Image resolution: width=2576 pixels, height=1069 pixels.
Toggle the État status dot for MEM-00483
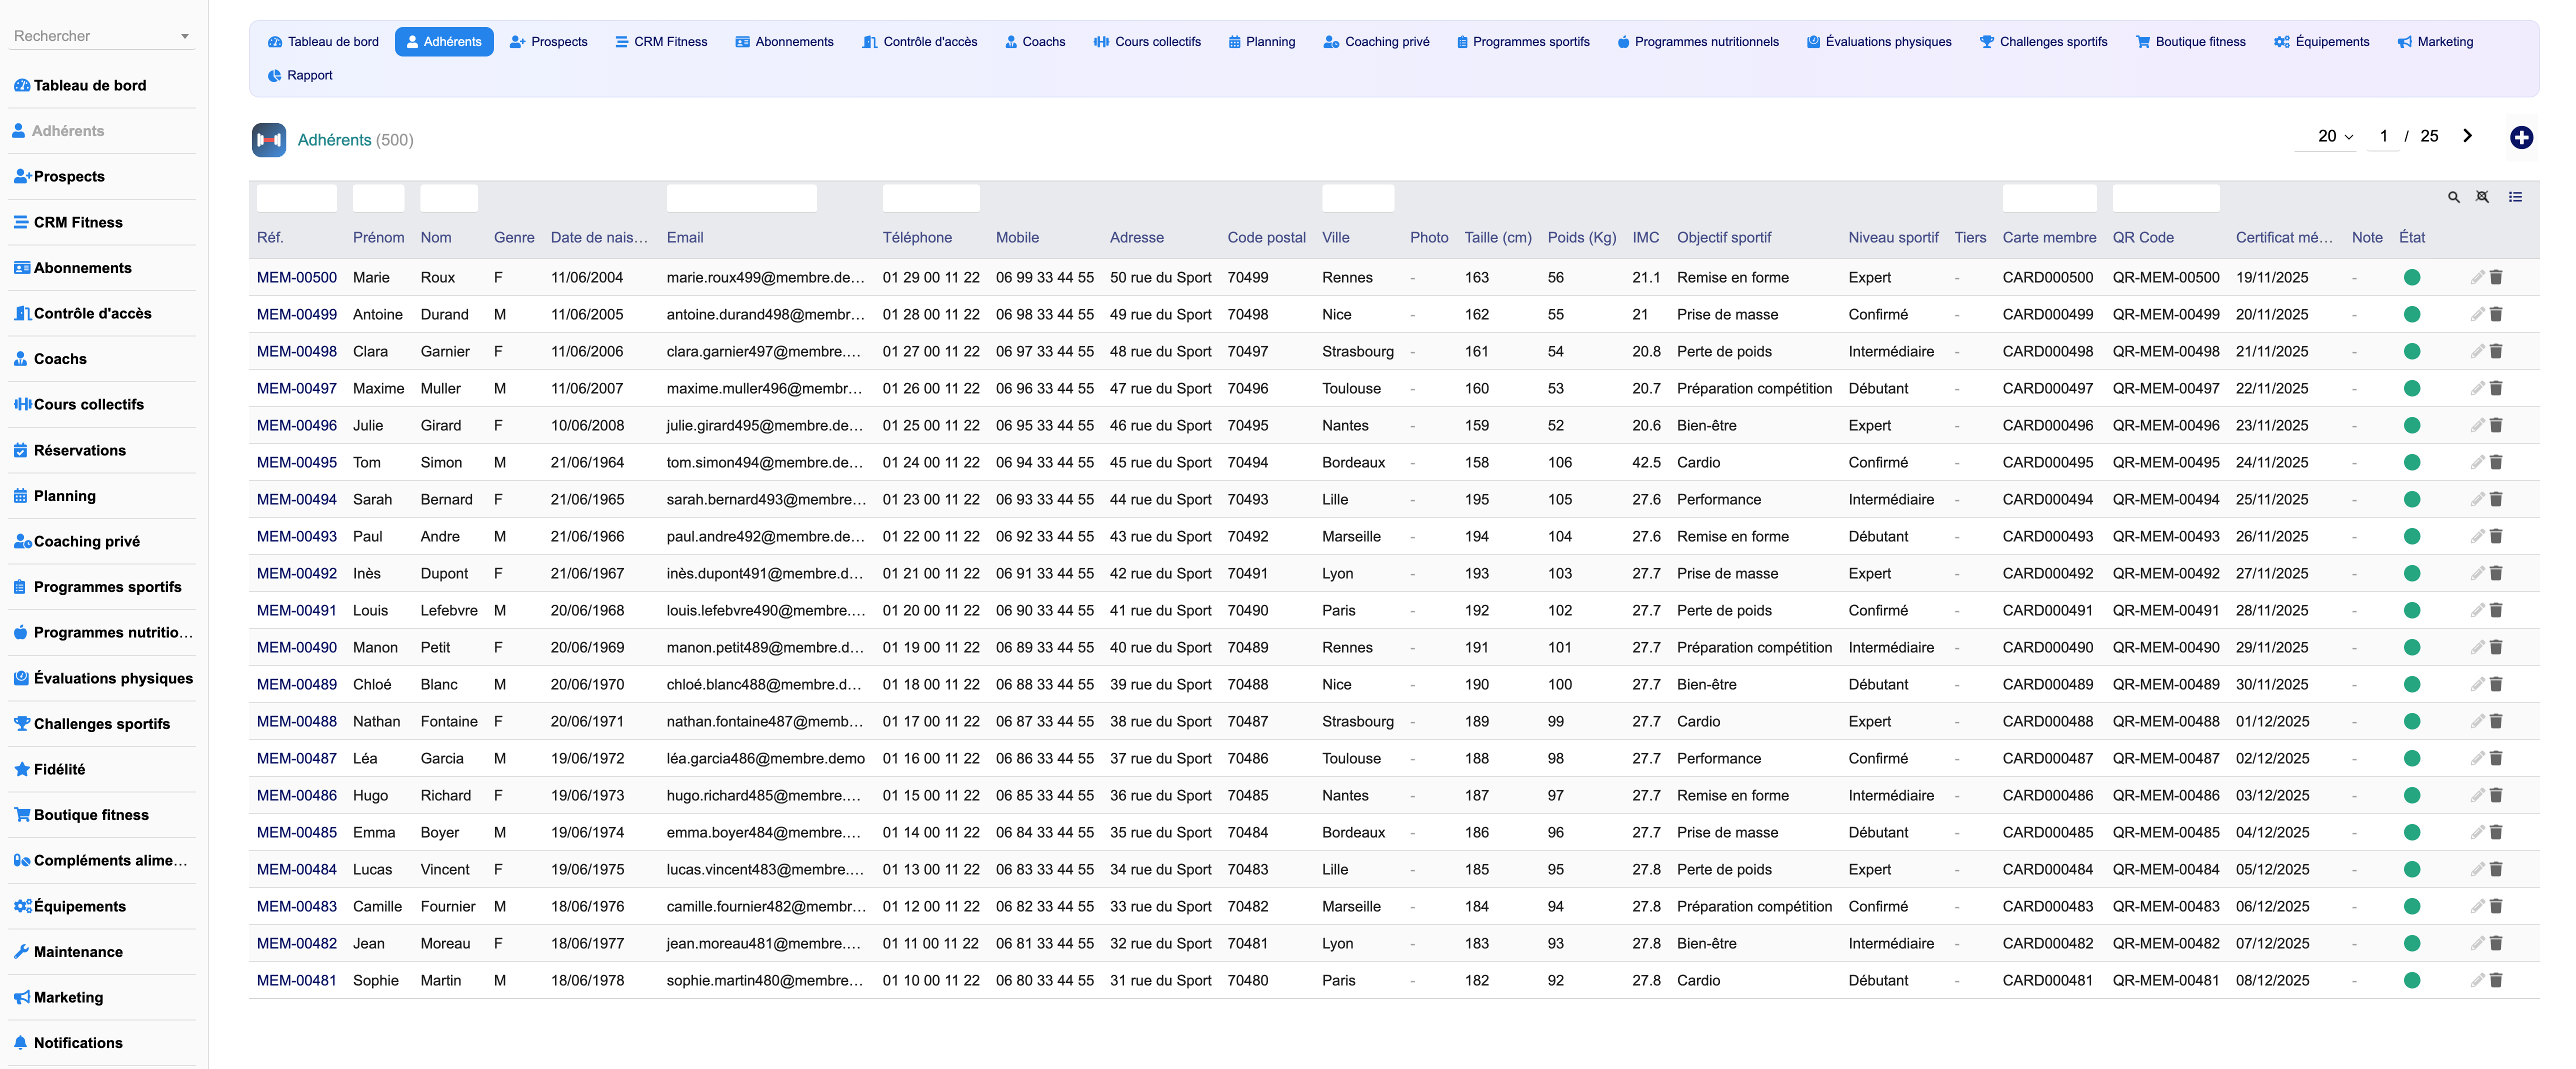2411,906
